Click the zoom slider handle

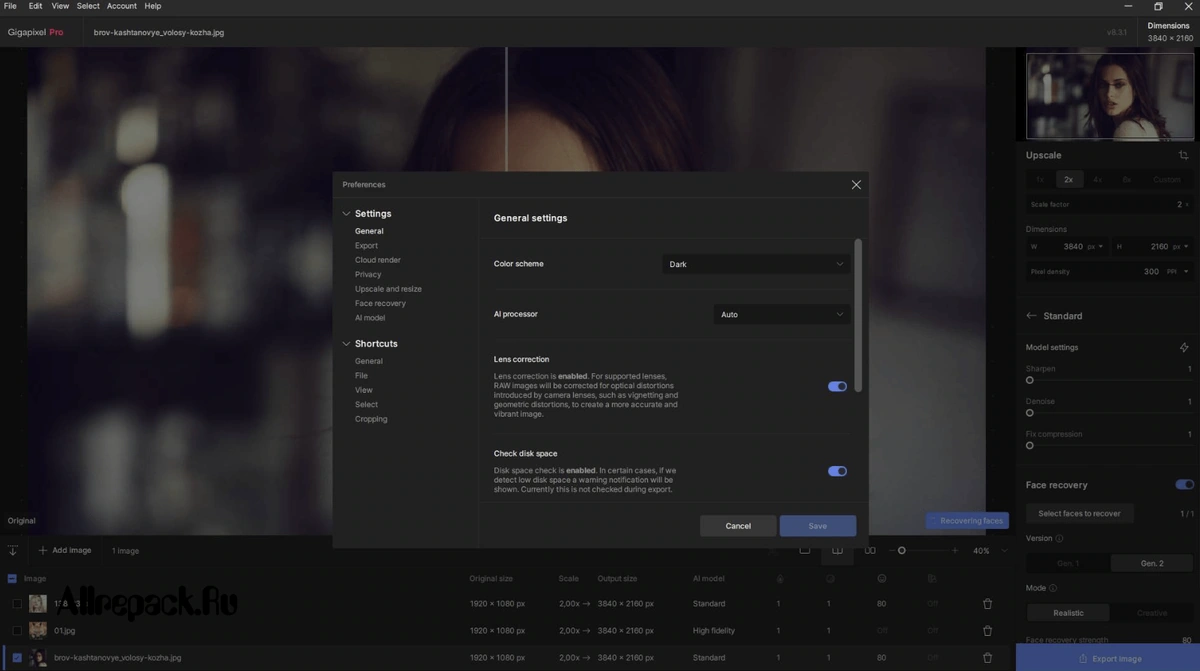901,551
